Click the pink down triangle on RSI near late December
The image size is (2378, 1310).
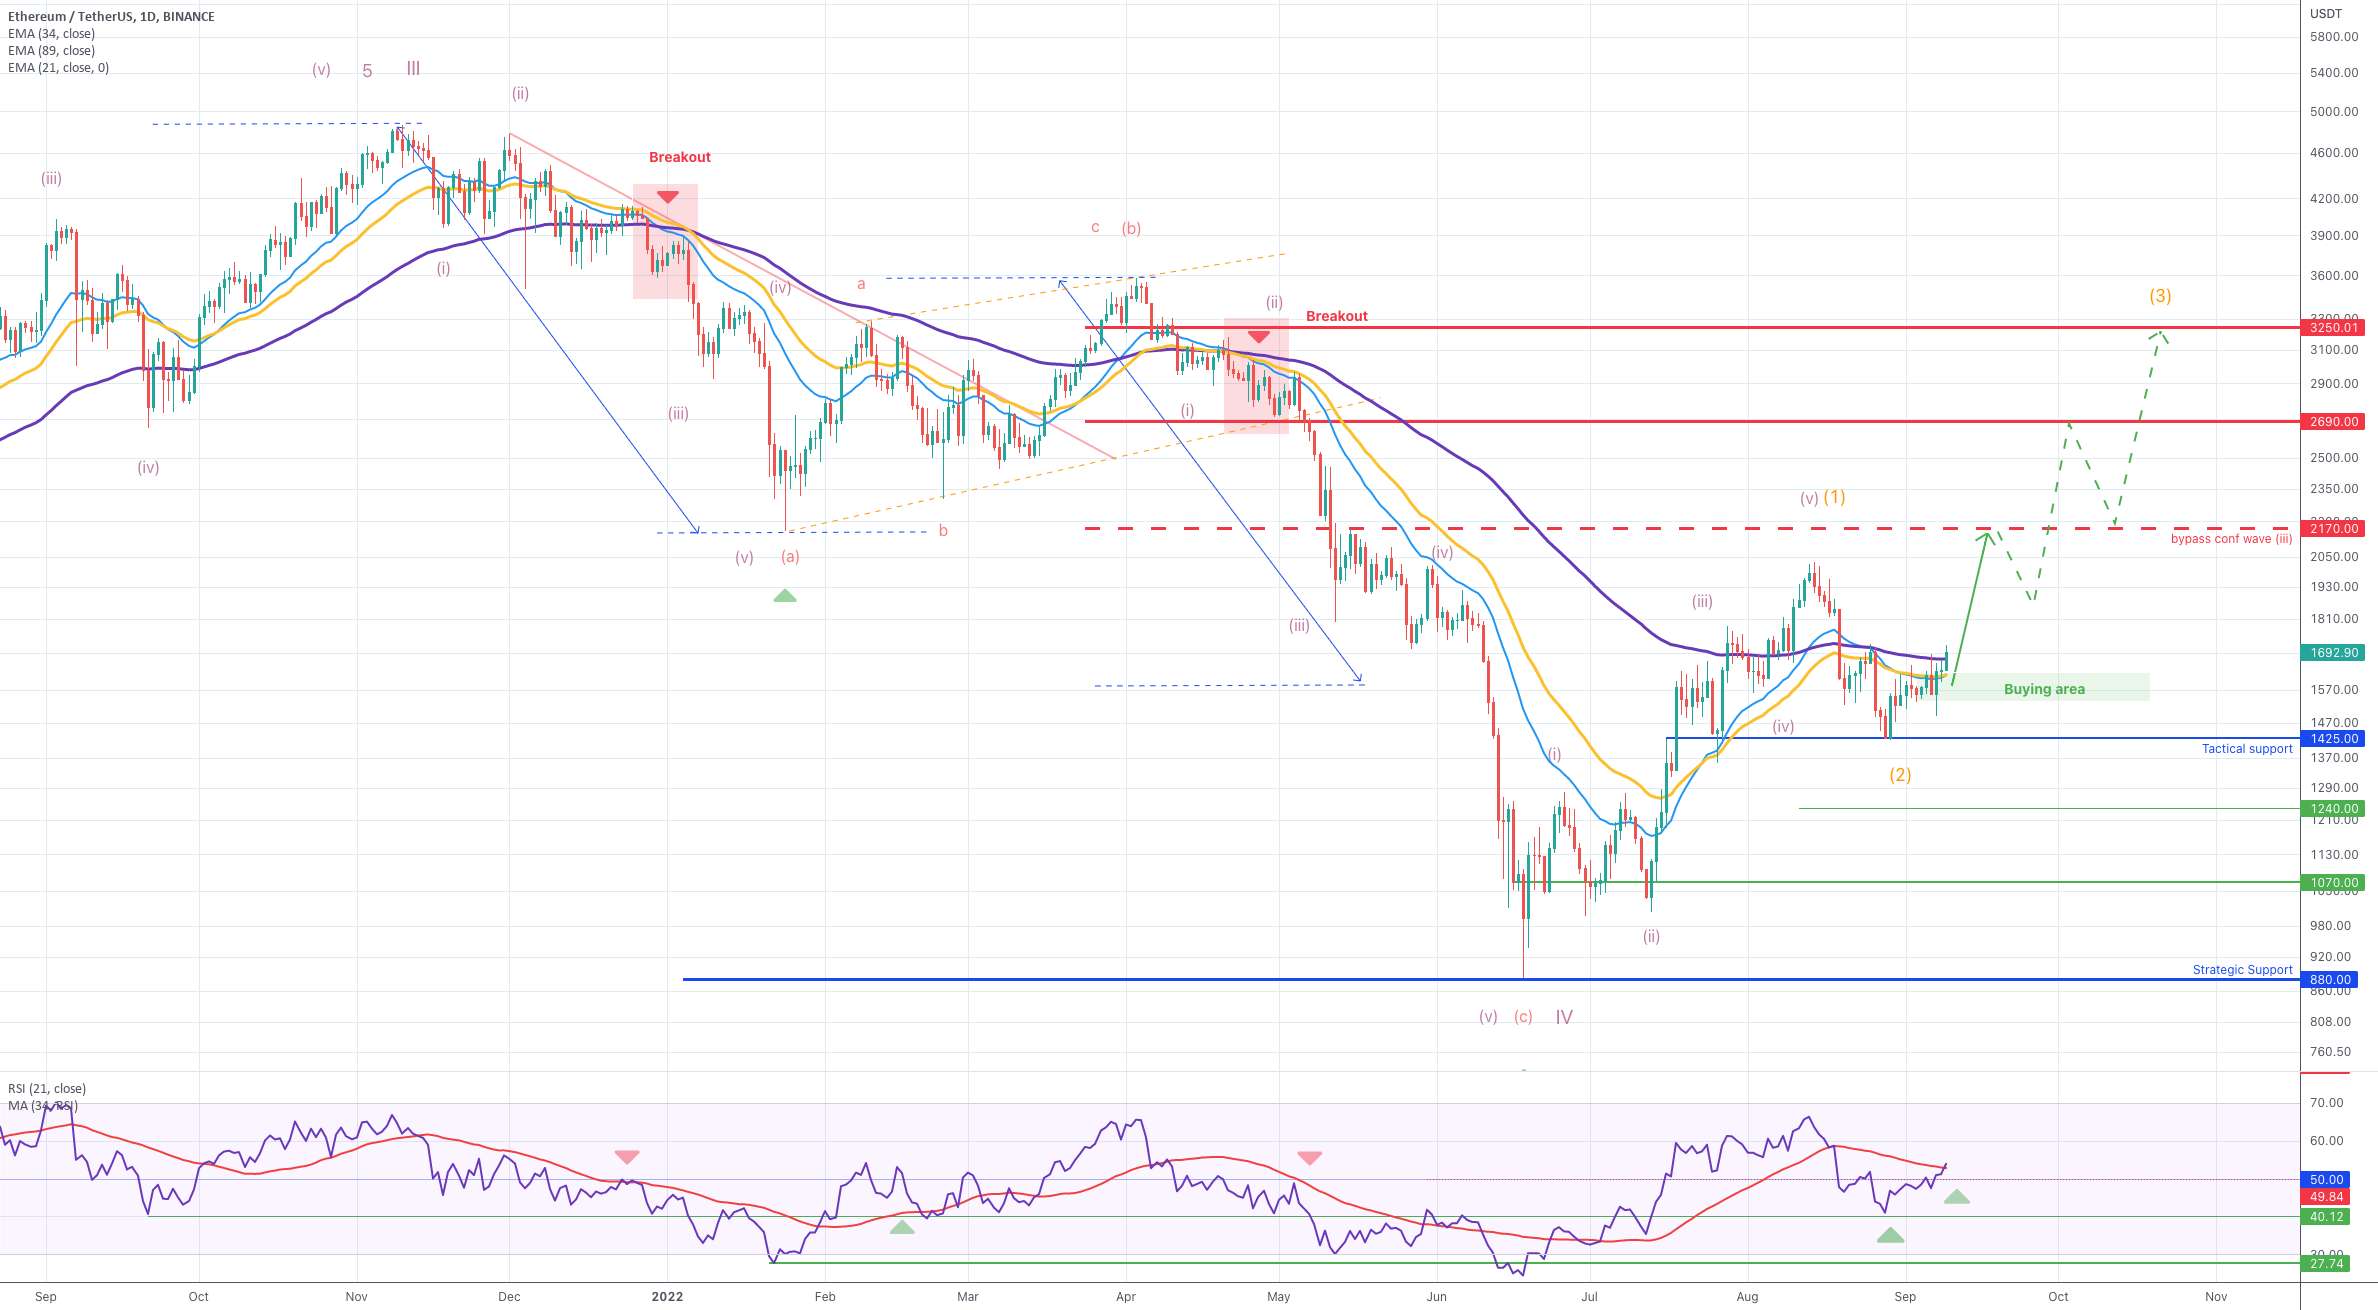[627, 1157]
